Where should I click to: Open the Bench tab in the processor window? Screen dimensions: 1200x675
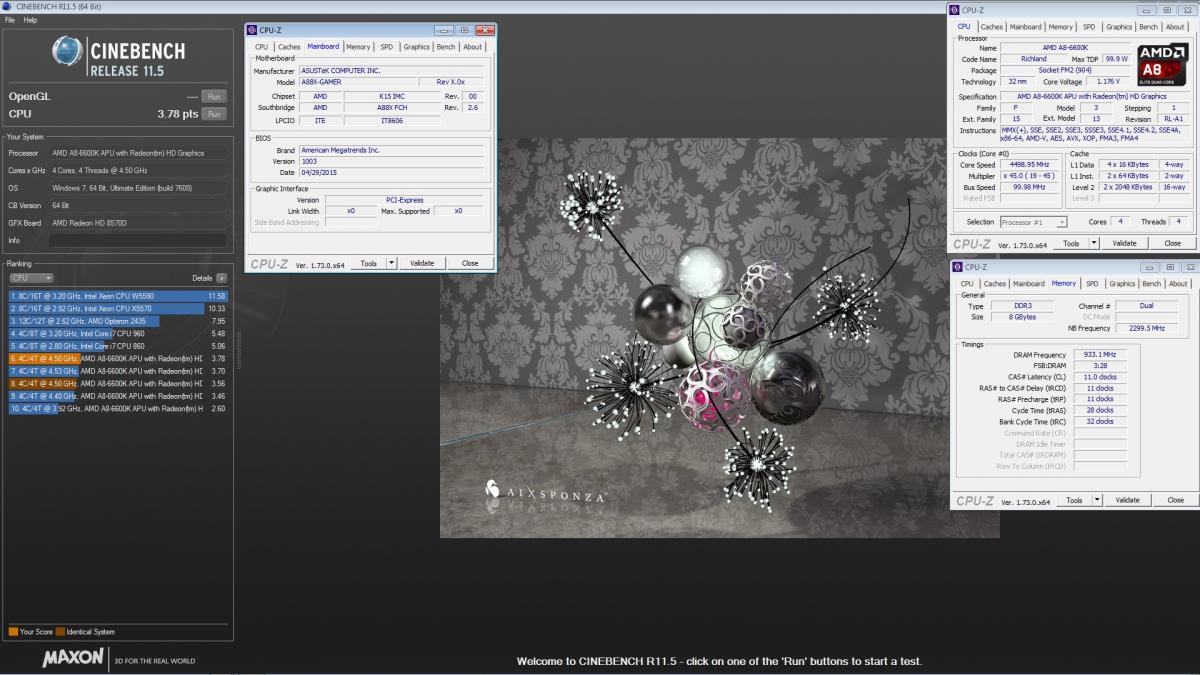[x=1149, y=27]
